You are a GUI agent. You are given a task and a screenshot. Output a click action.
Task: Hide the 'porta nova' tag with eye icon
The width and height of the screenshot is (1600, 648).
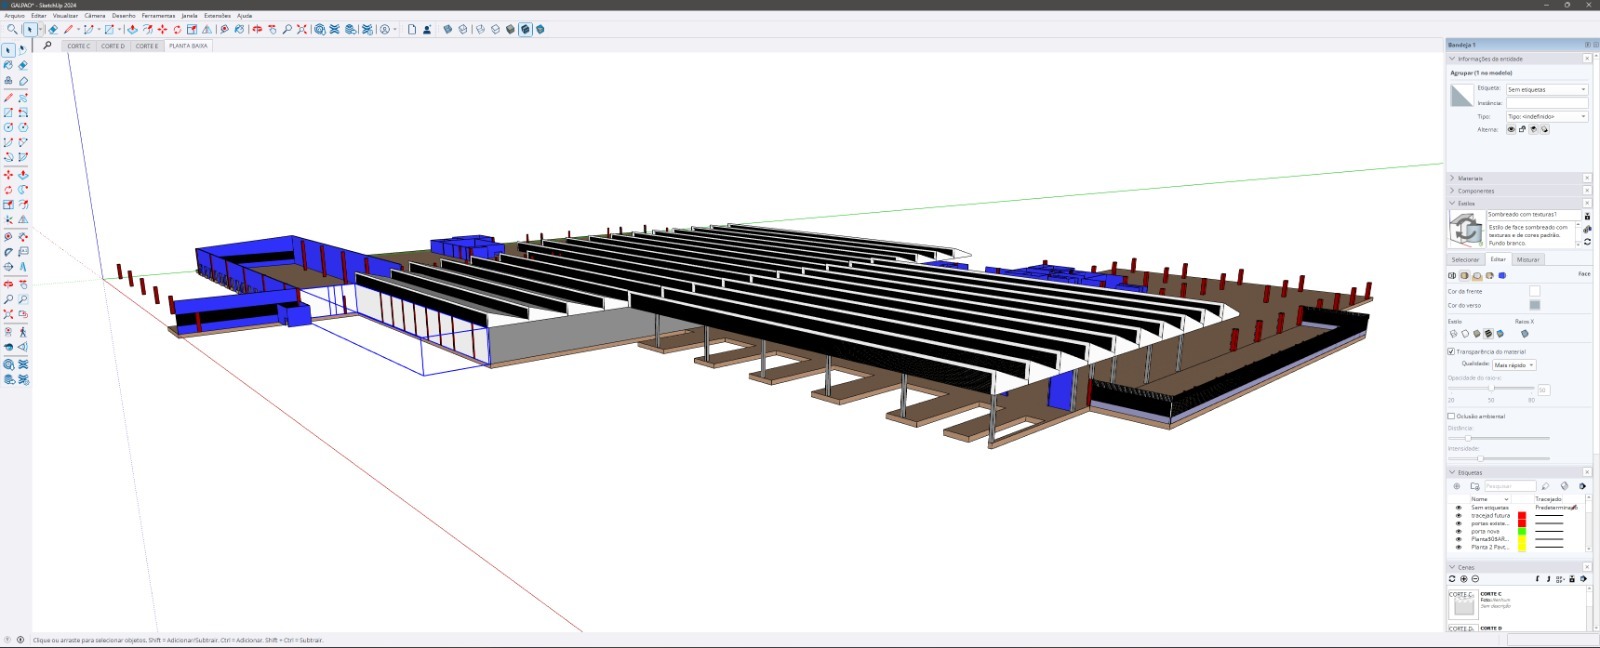pyautogui.click(x=1458, y=532)
